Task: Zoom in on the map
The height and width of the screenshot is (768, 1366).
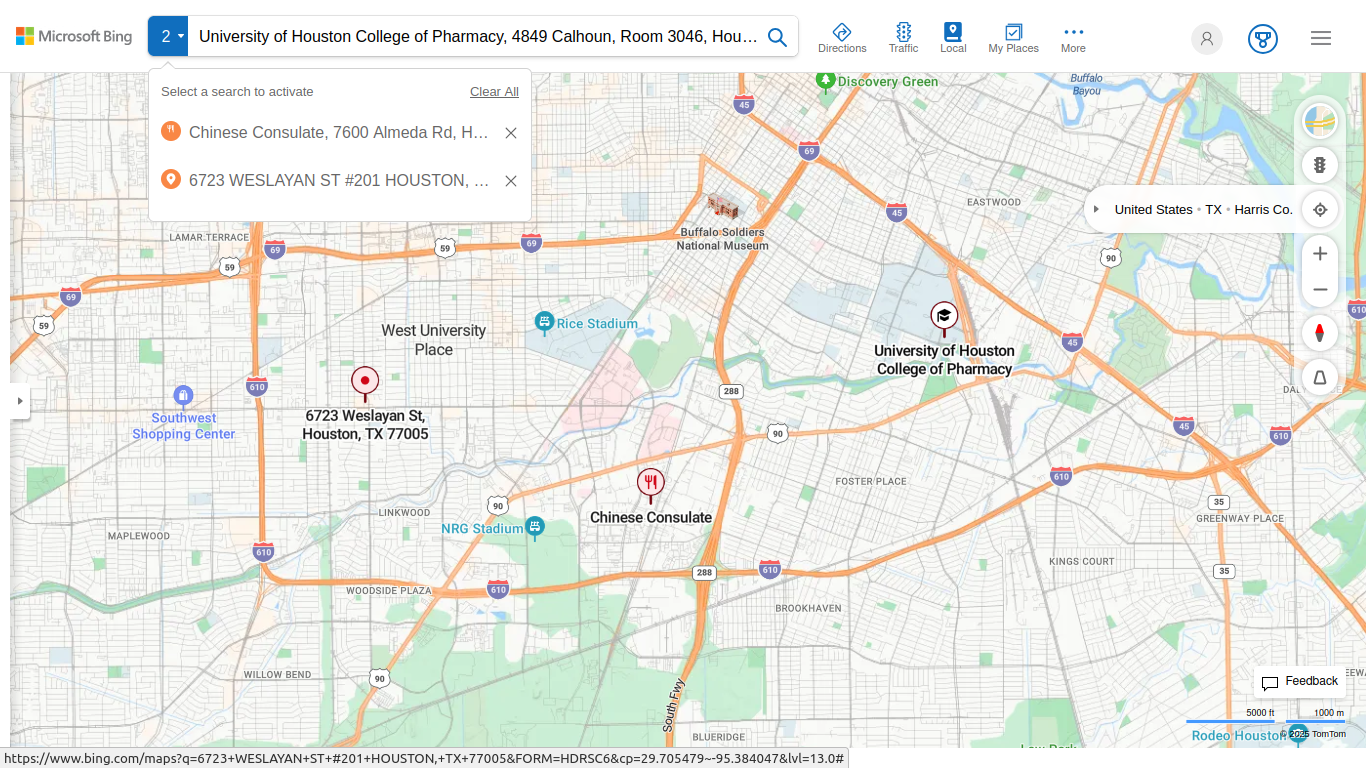Action: pyautogui.click(x=1320, y=254)
